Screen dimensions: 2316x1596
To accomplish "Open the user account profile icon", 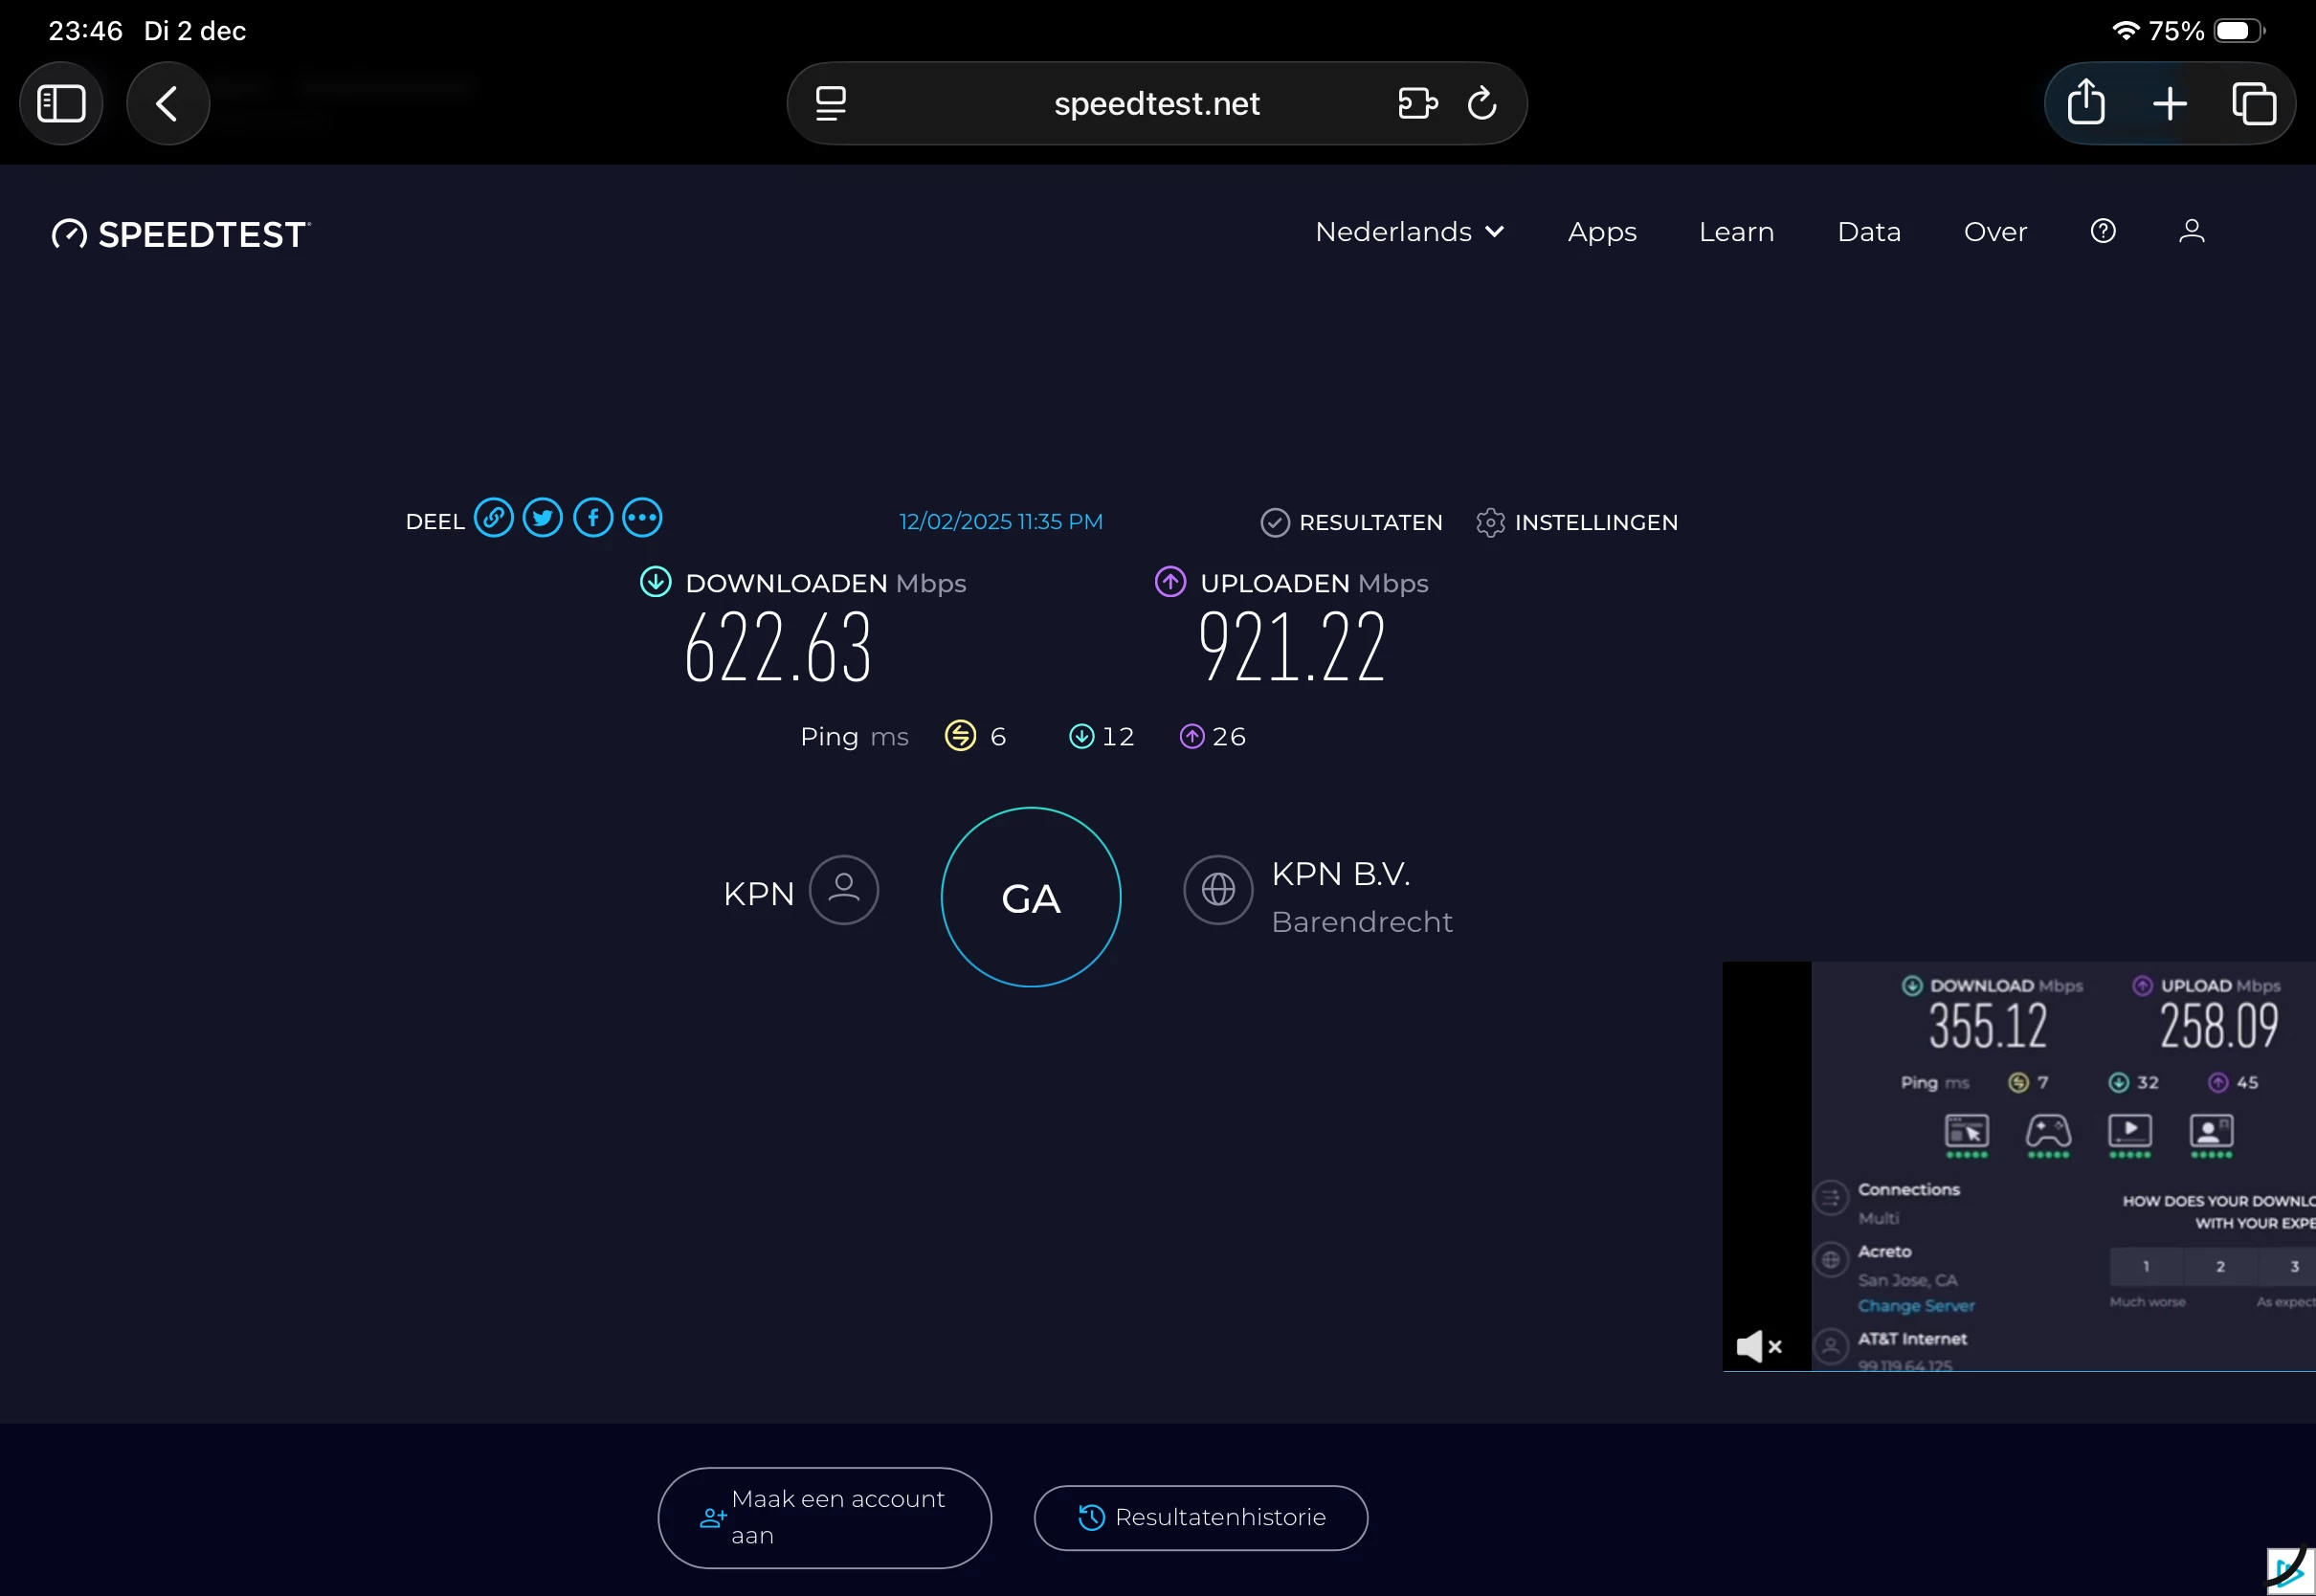I will click(x=2191, y=231).
